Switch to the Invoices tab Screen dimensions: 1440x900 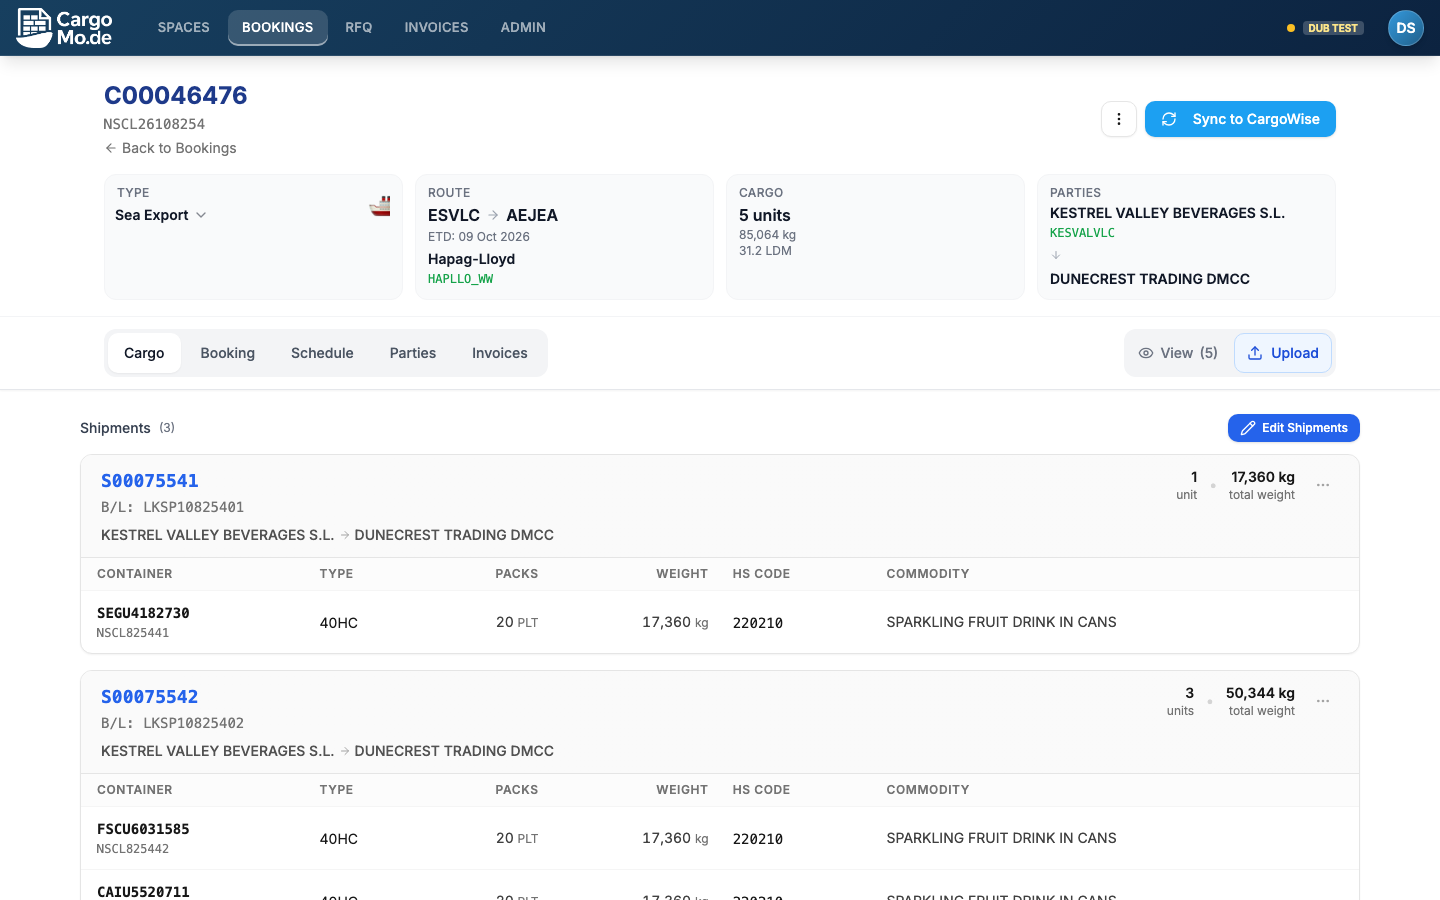click(500, 353)
